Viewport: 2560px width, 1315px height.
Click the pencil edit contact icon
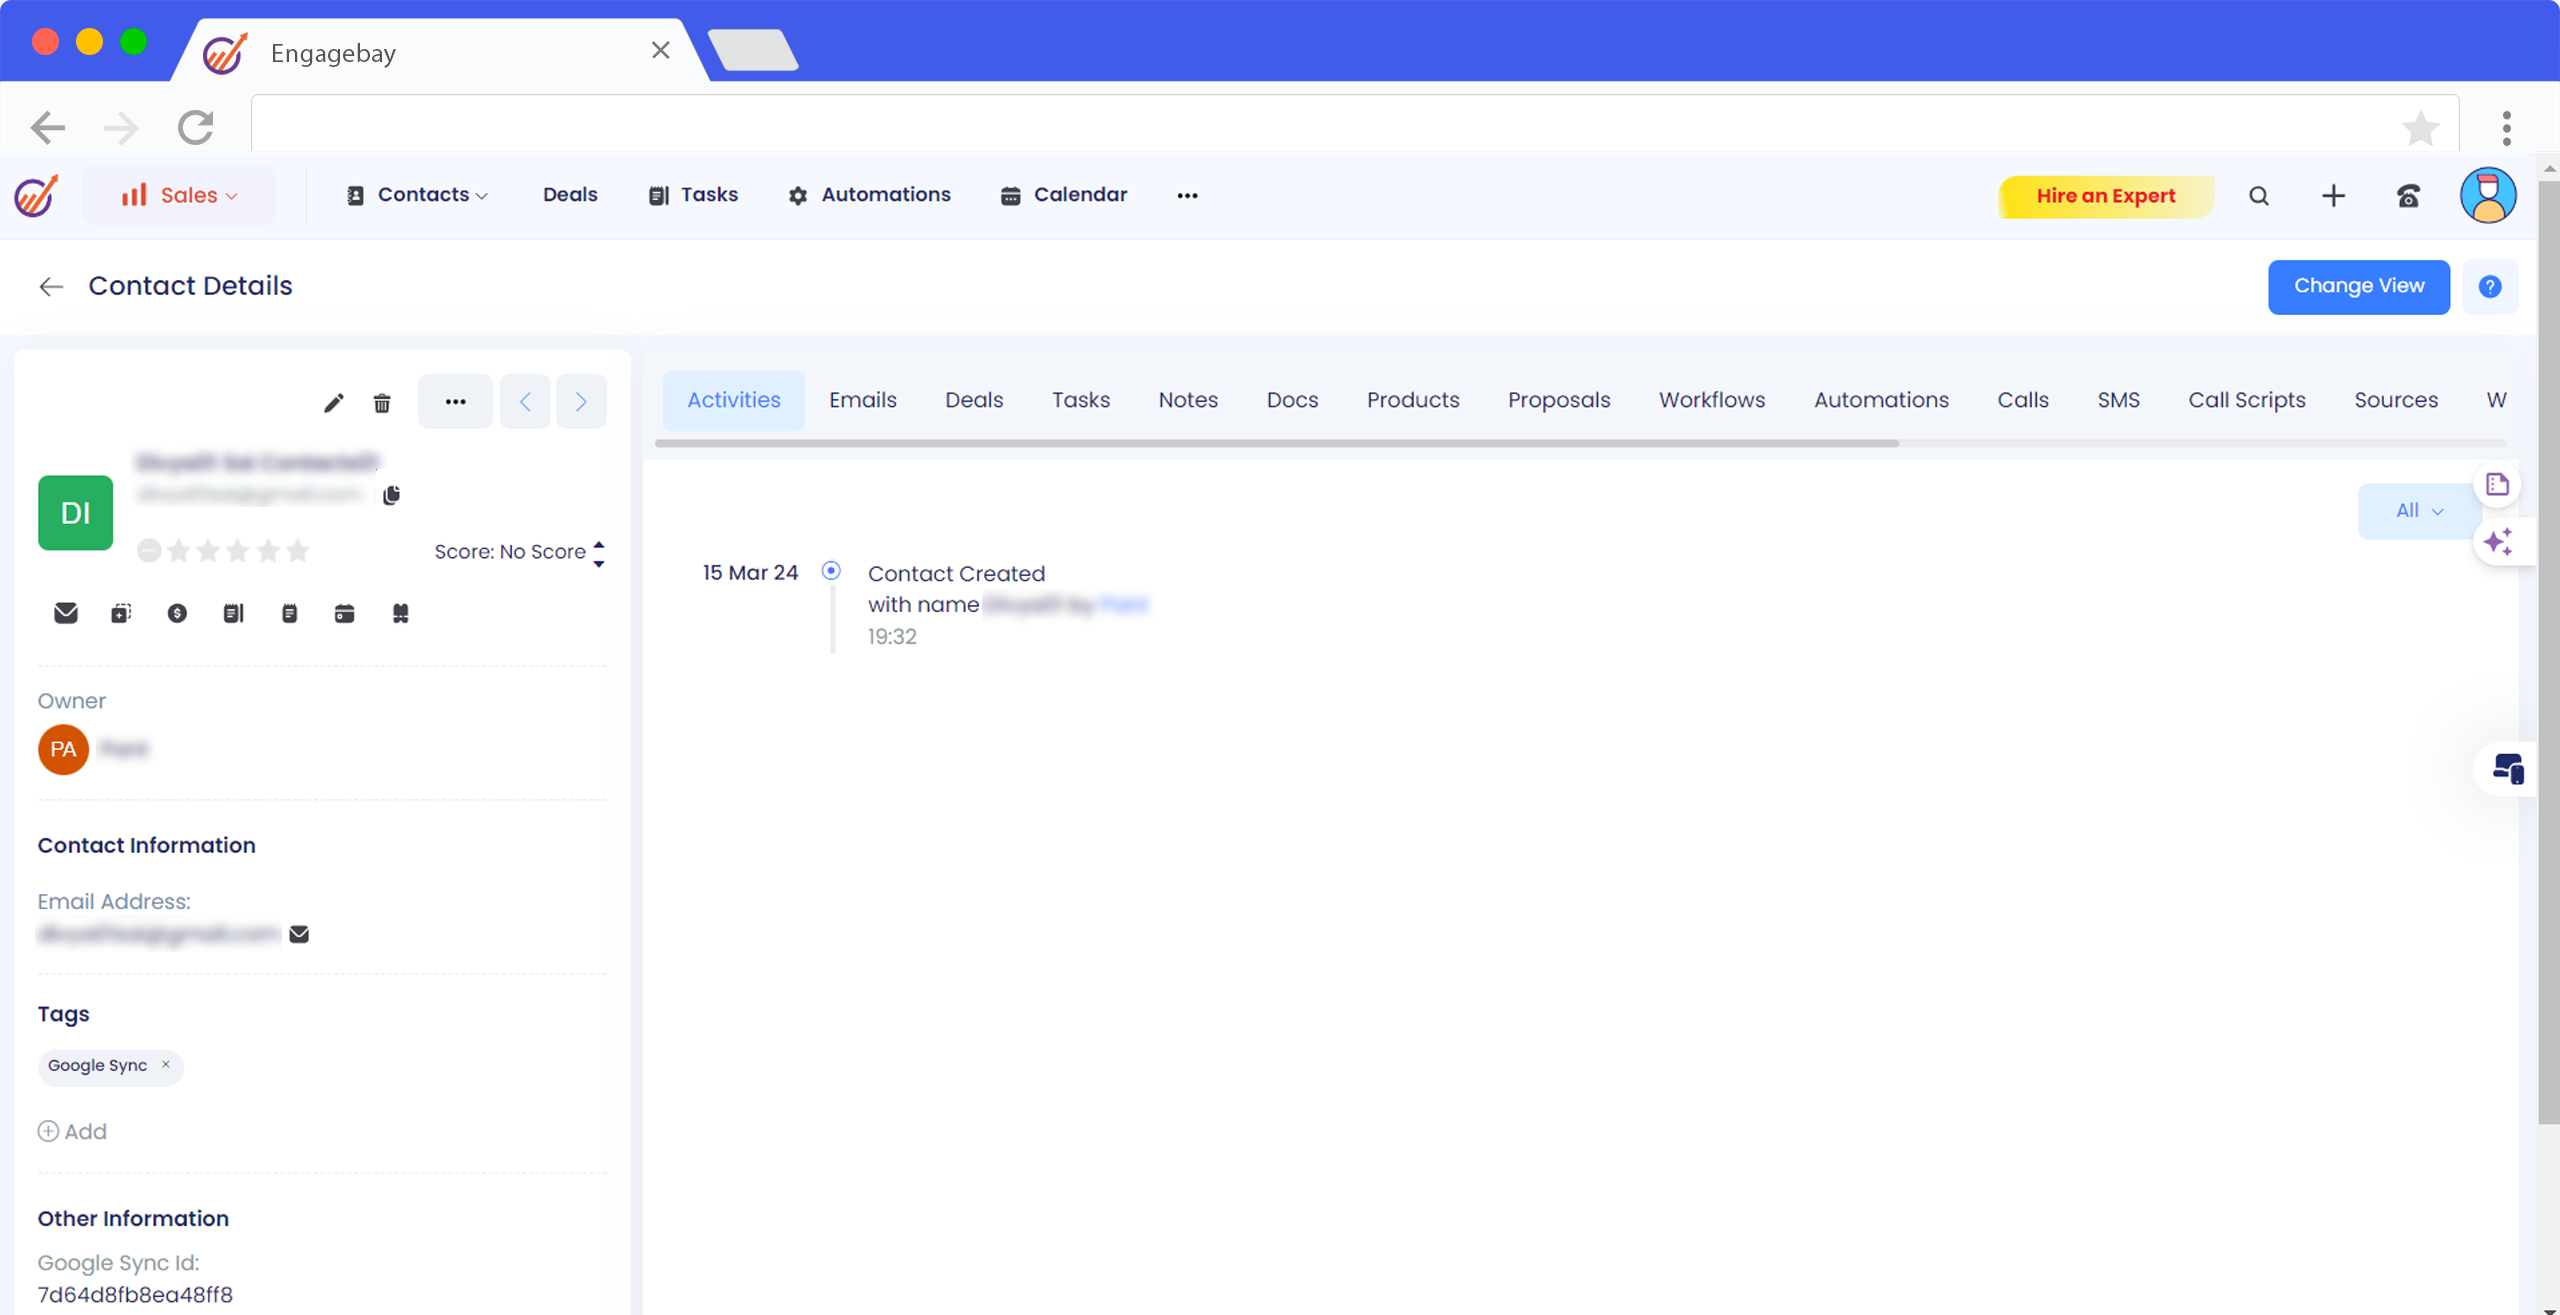click(x=334, y=403)
